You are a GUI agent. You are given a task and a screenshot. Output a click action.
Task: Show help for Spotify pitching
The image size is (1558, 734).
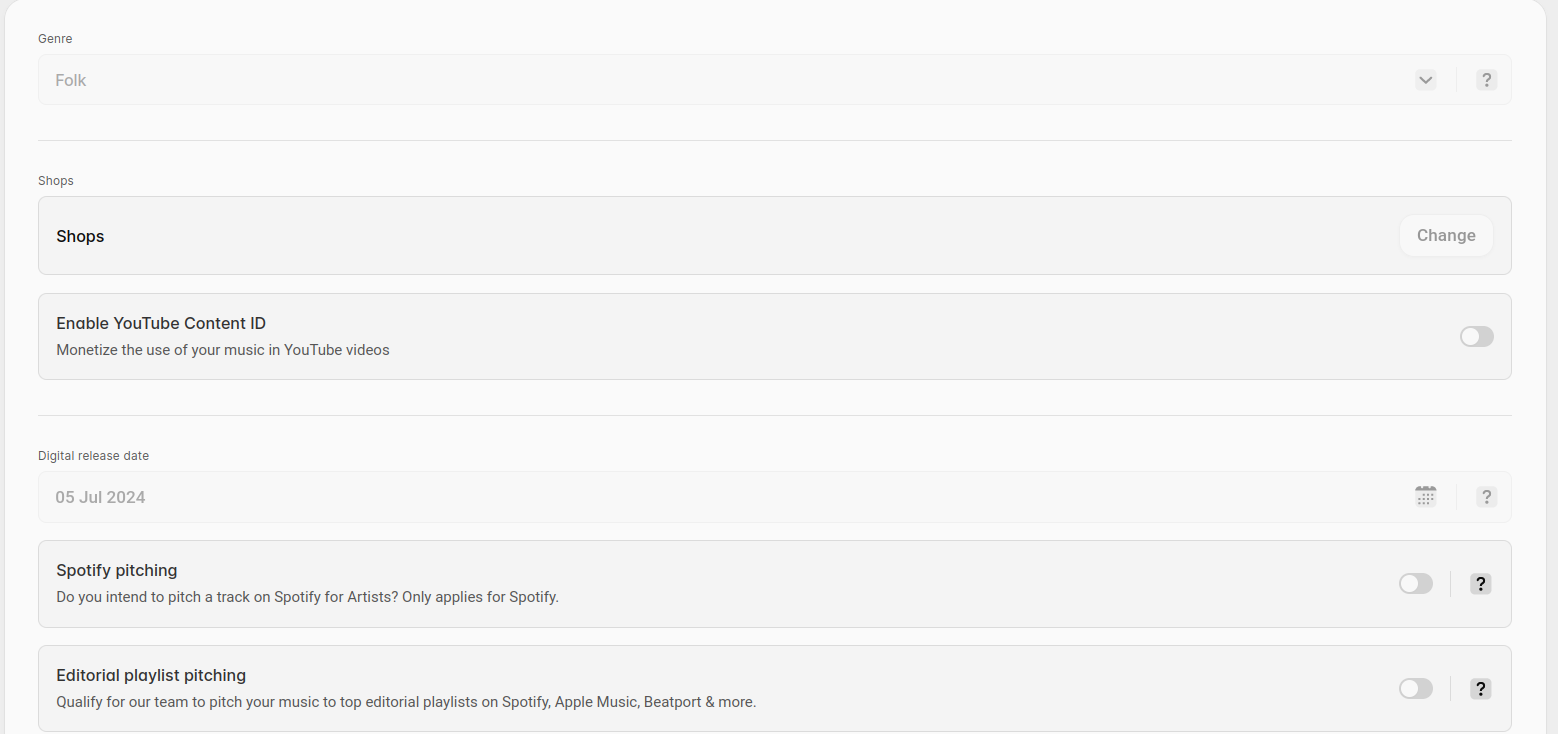[1481, 584]
